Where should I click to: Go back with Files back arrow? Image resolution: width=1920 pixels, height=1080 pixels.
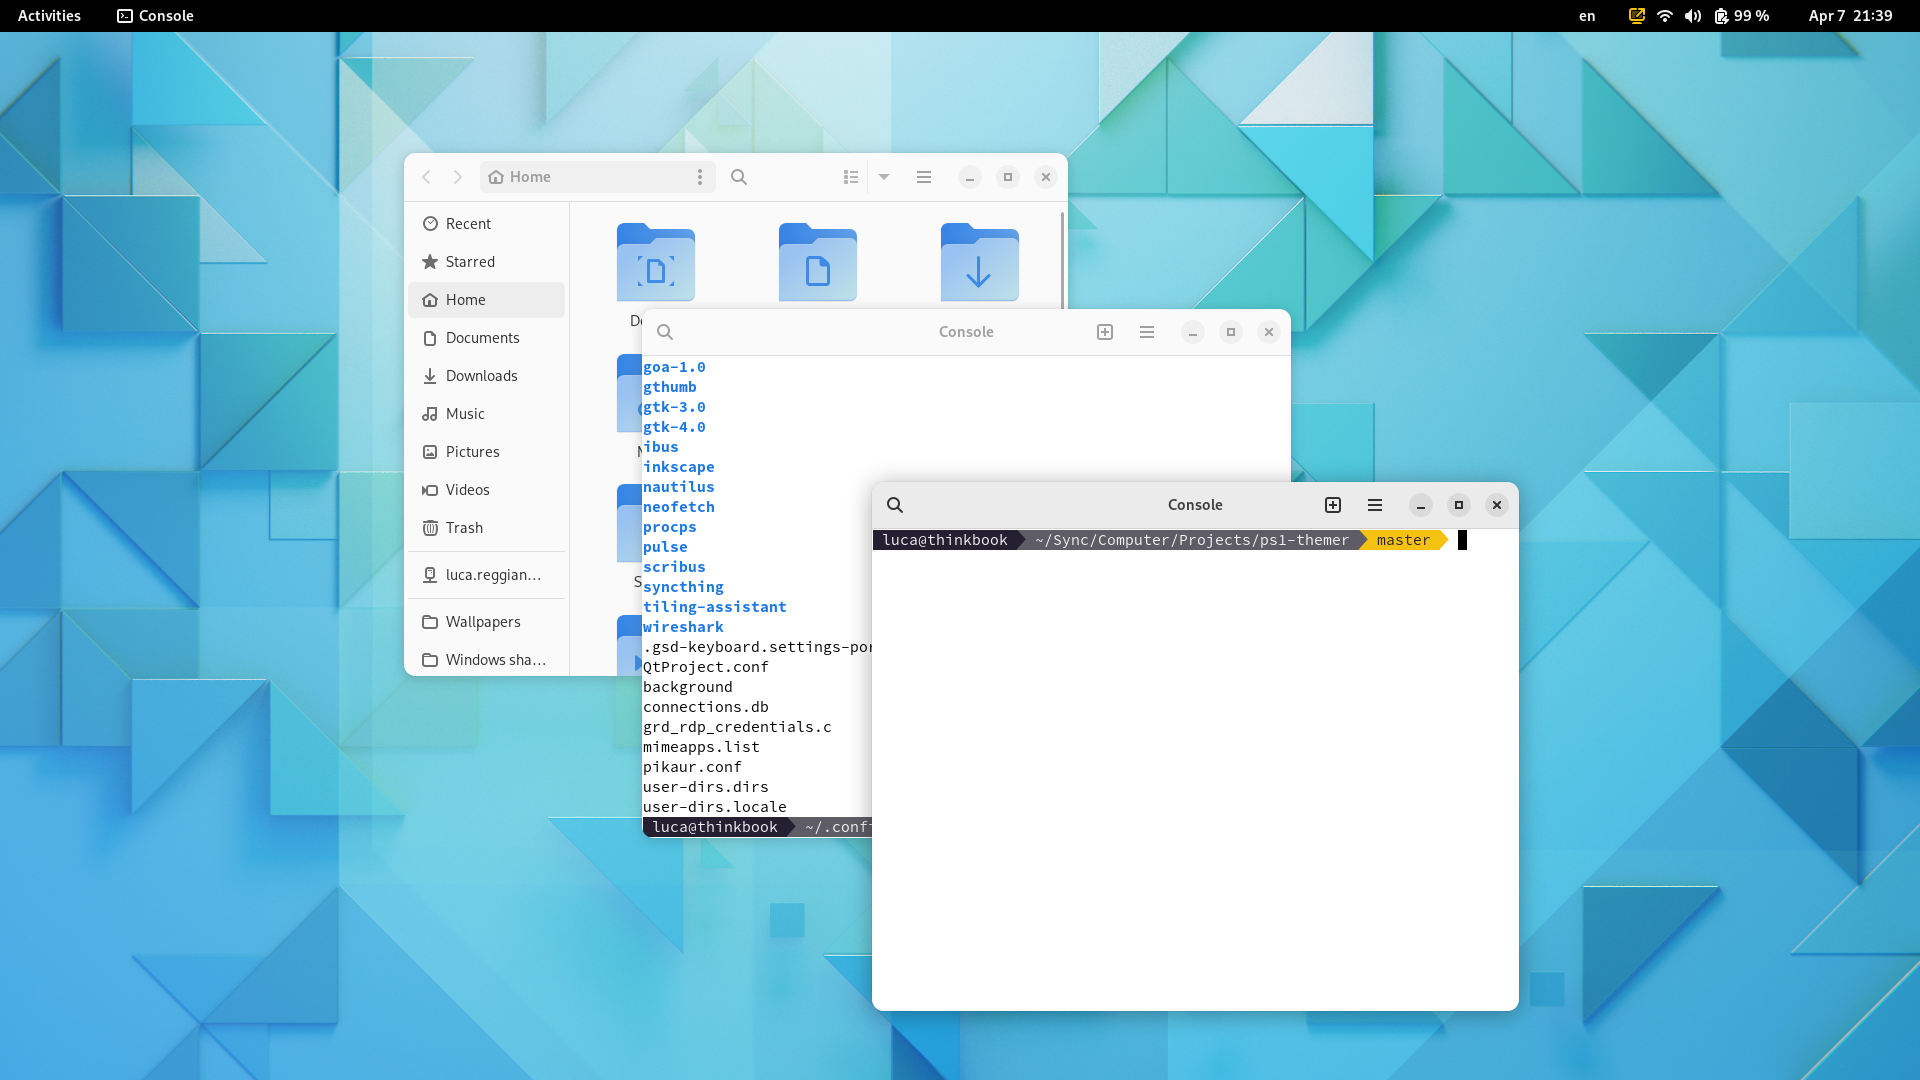427,177
